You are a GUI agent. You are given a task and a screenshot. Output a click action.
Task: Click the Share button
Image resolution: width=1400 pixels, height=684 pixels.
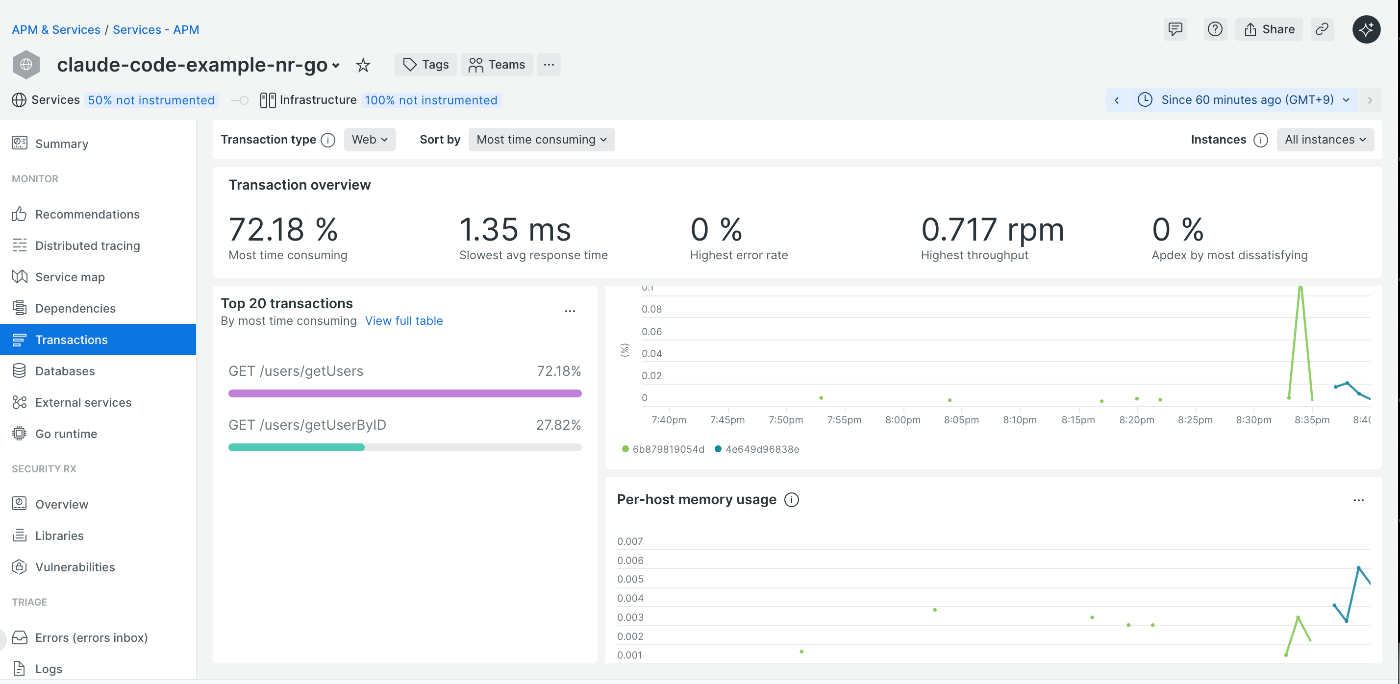1269,29
